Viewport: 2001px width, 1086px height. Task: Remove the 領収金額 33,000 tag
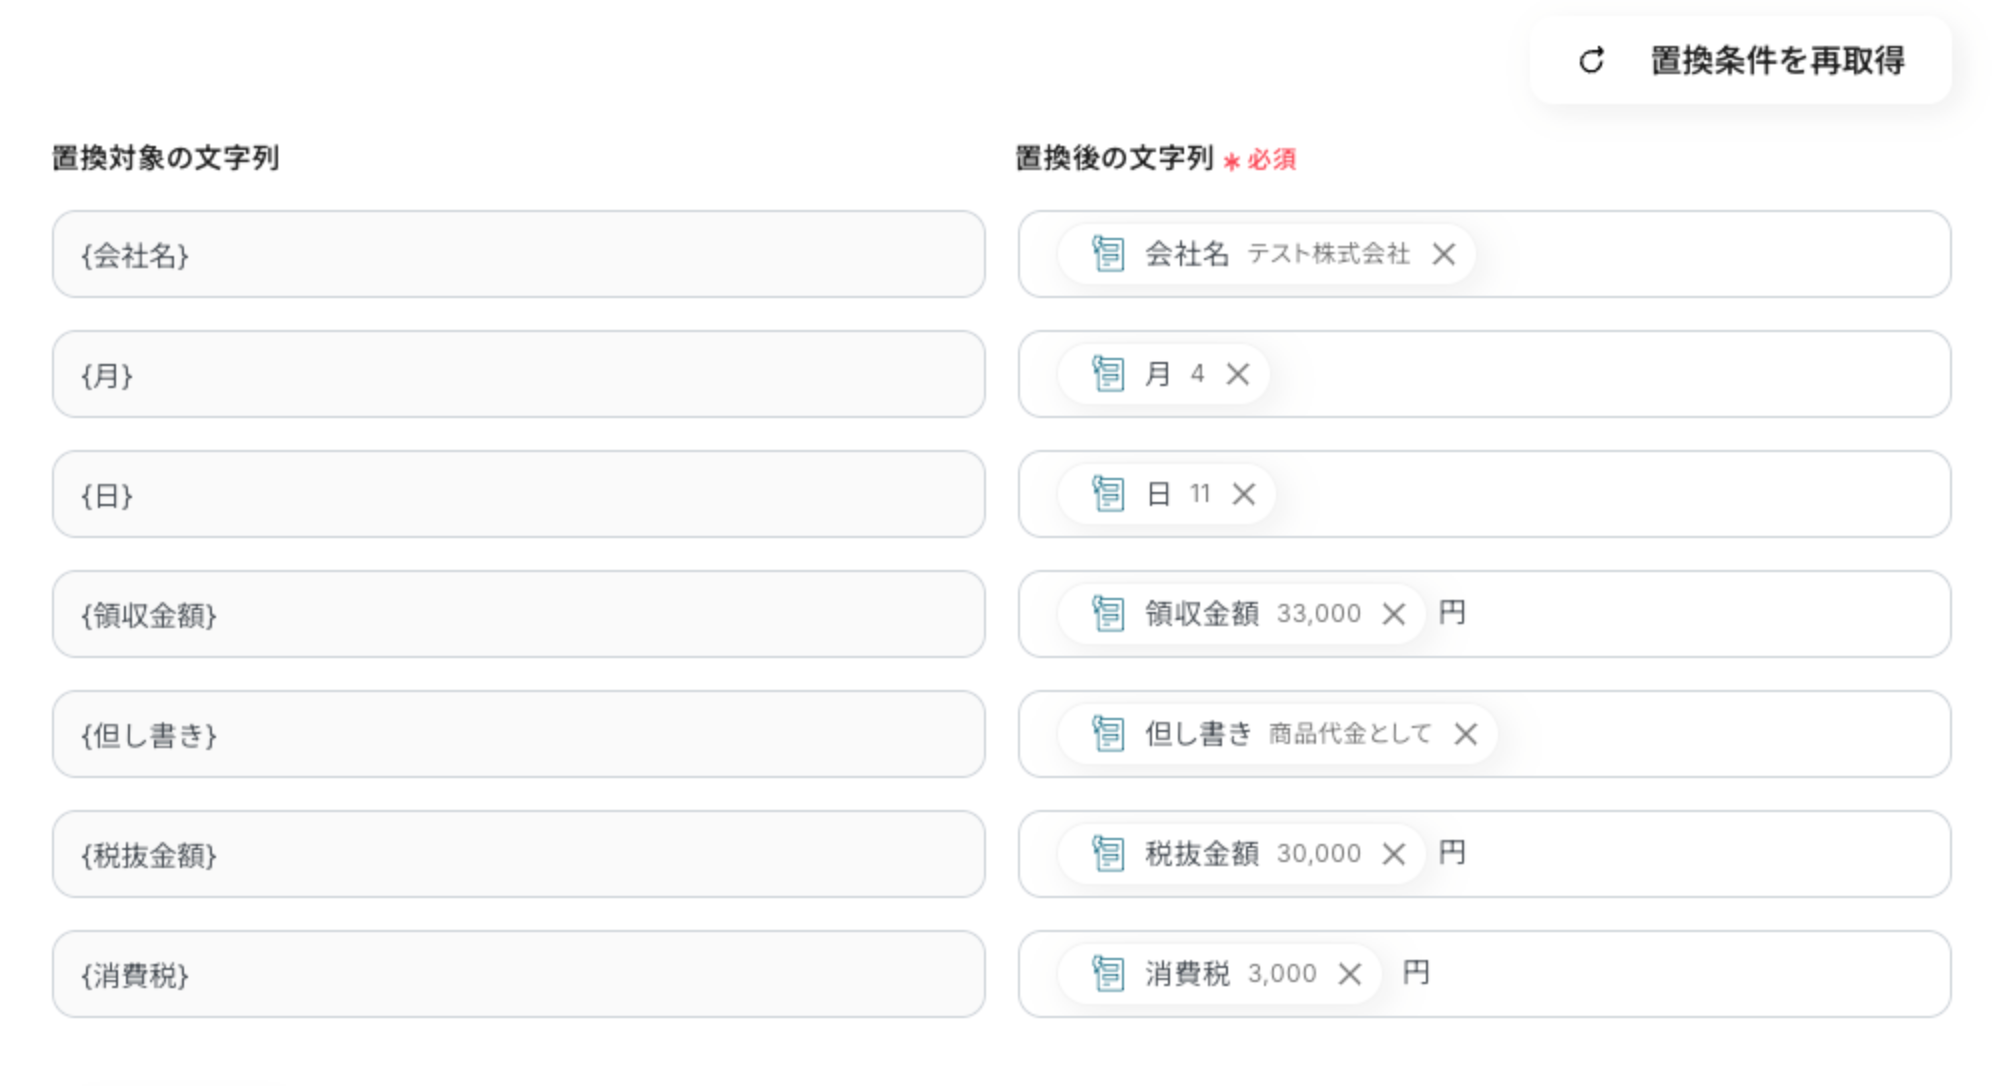pos(1393,614)
